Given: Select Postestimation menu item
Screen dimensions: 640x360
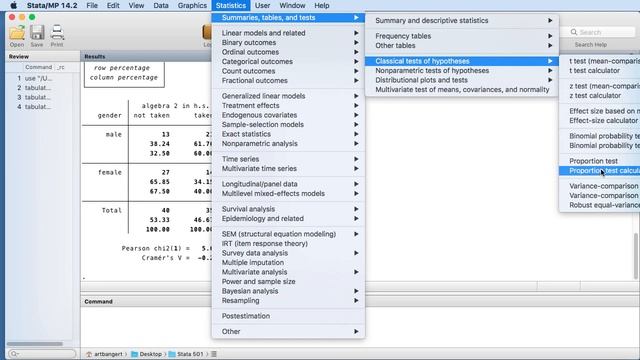Looking at the screenshot, I should coord(288,316).
